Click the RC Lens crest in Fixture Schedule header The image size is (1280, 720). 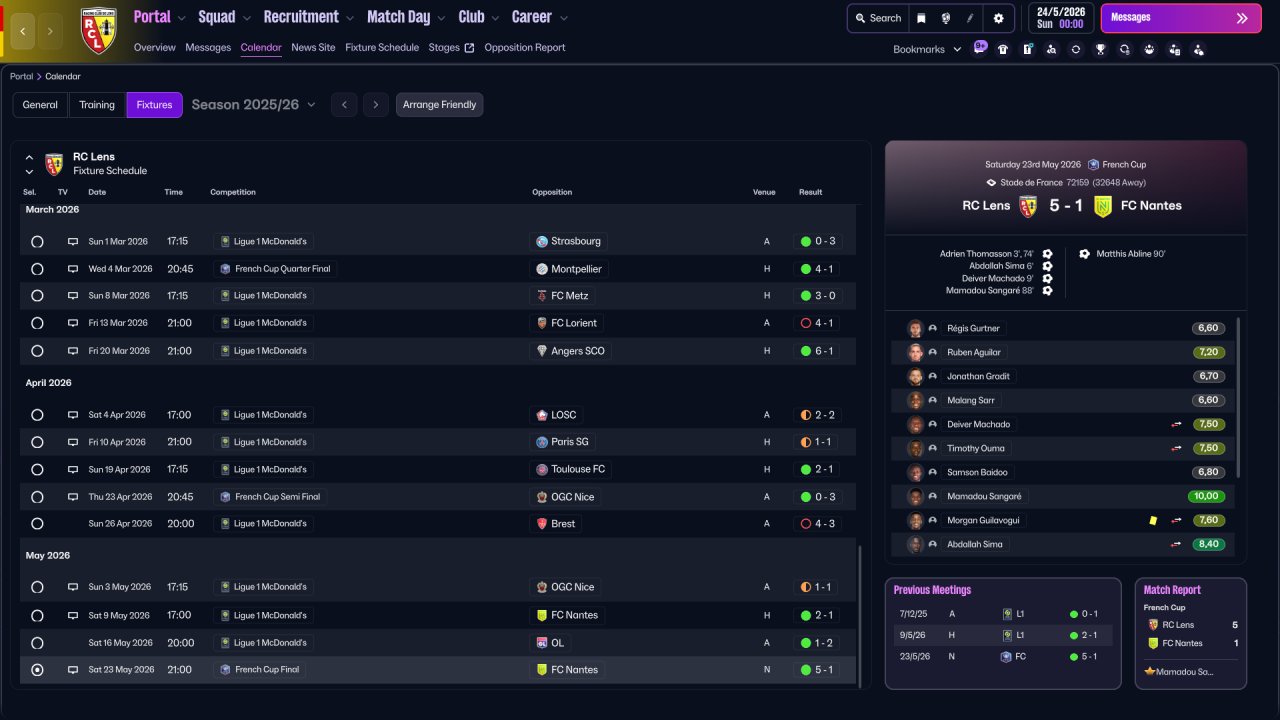click(x=54, y=164)
